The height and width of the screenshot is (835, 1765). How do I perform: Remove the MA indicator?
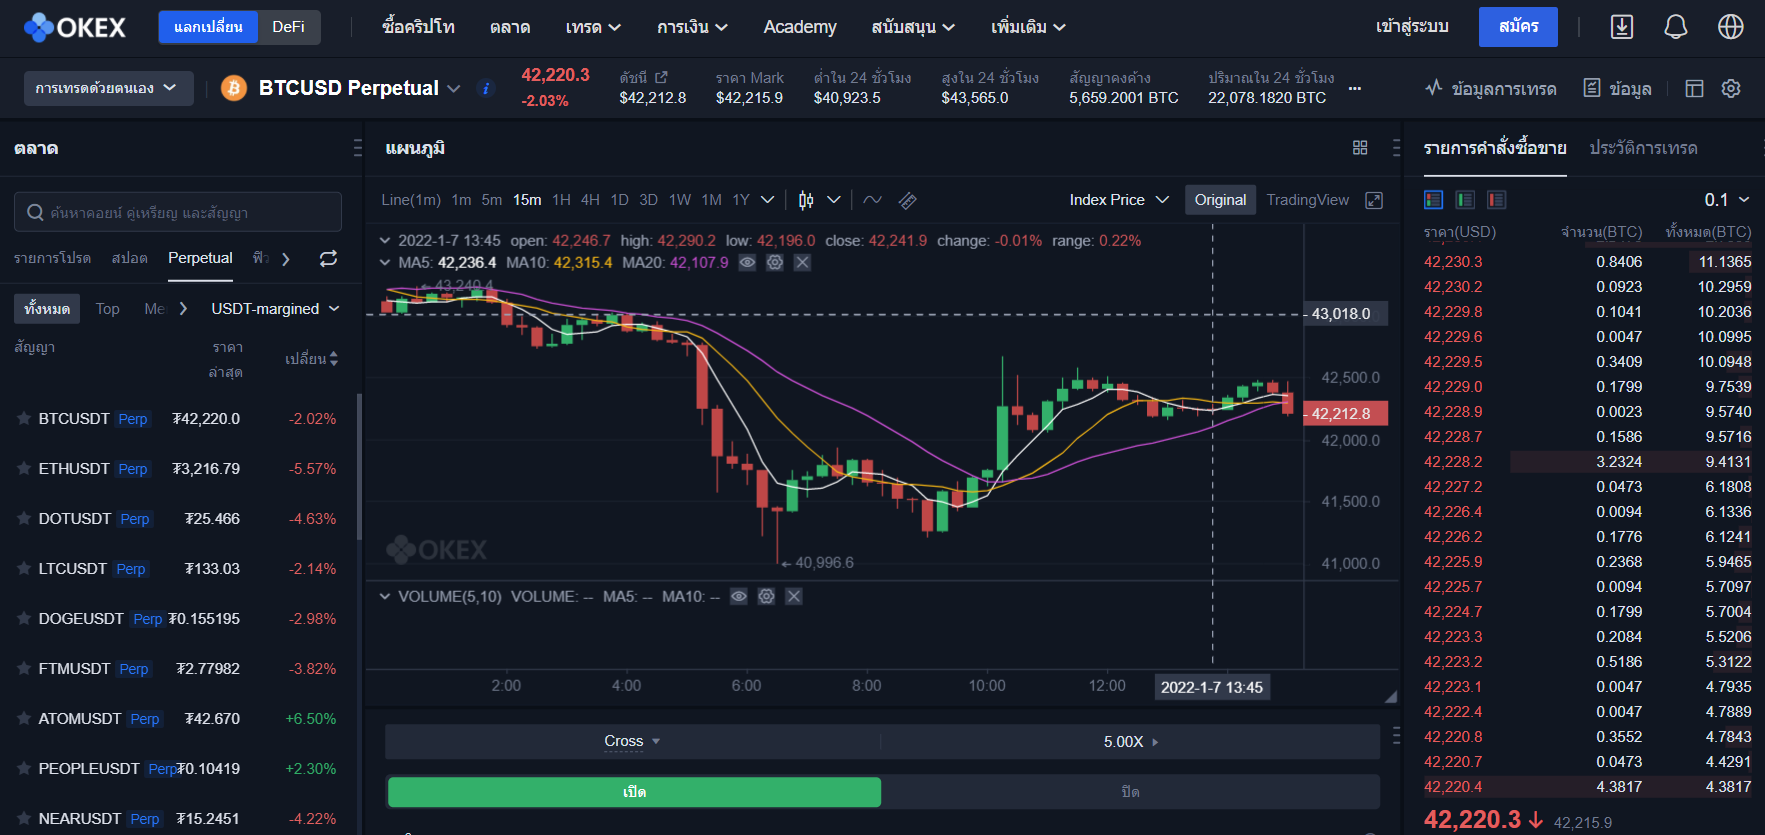[802, 263]
